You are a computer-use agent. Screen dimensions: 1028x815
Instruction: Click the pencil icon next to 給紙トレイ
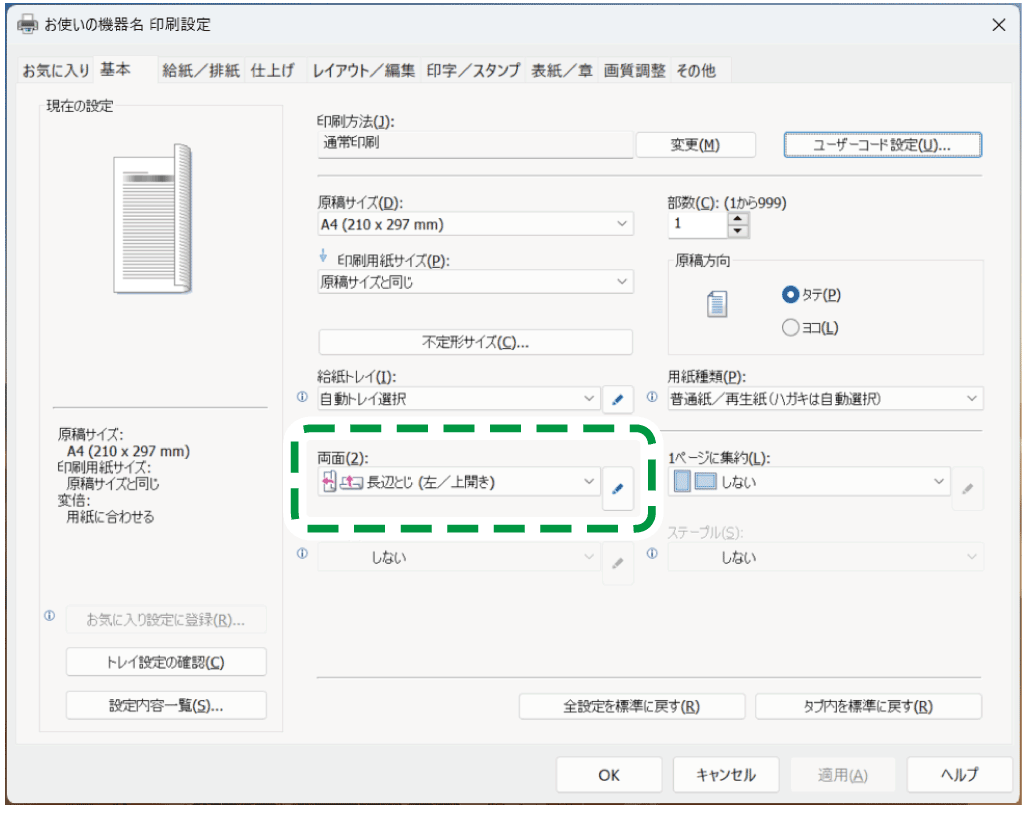point(617,400)
